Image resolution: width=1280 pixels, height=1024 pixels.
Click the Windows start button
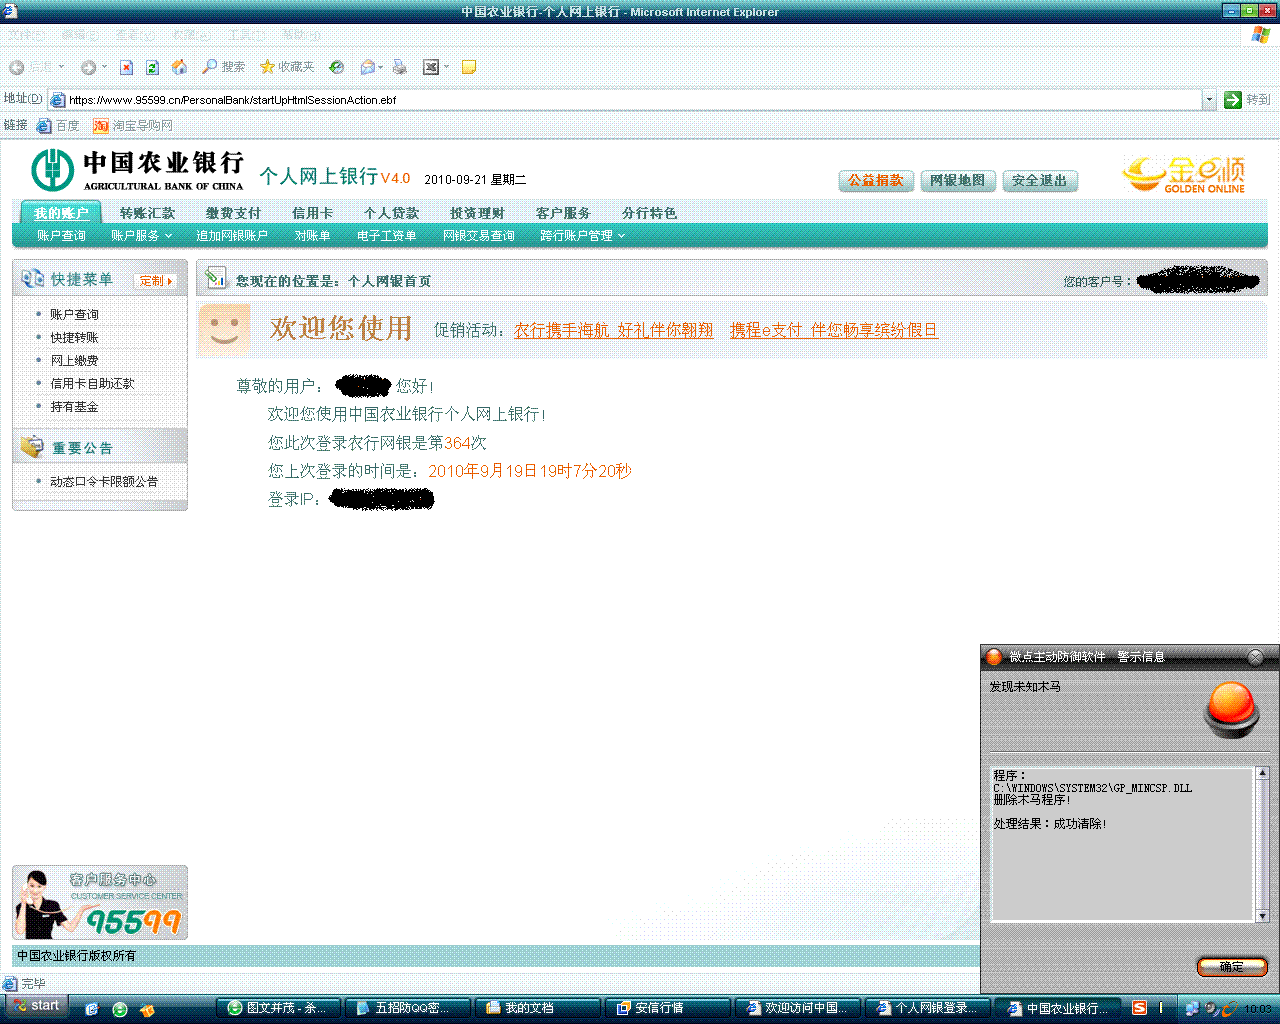coord(36,1006)
